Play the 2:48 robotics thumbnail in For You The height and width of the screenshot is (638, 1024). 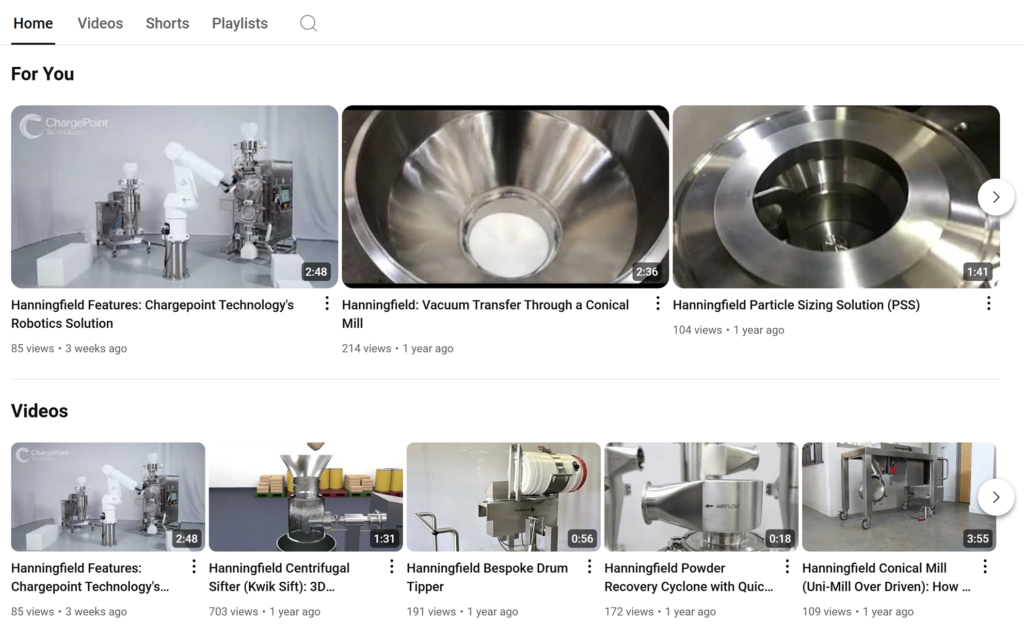click(174, 197)
